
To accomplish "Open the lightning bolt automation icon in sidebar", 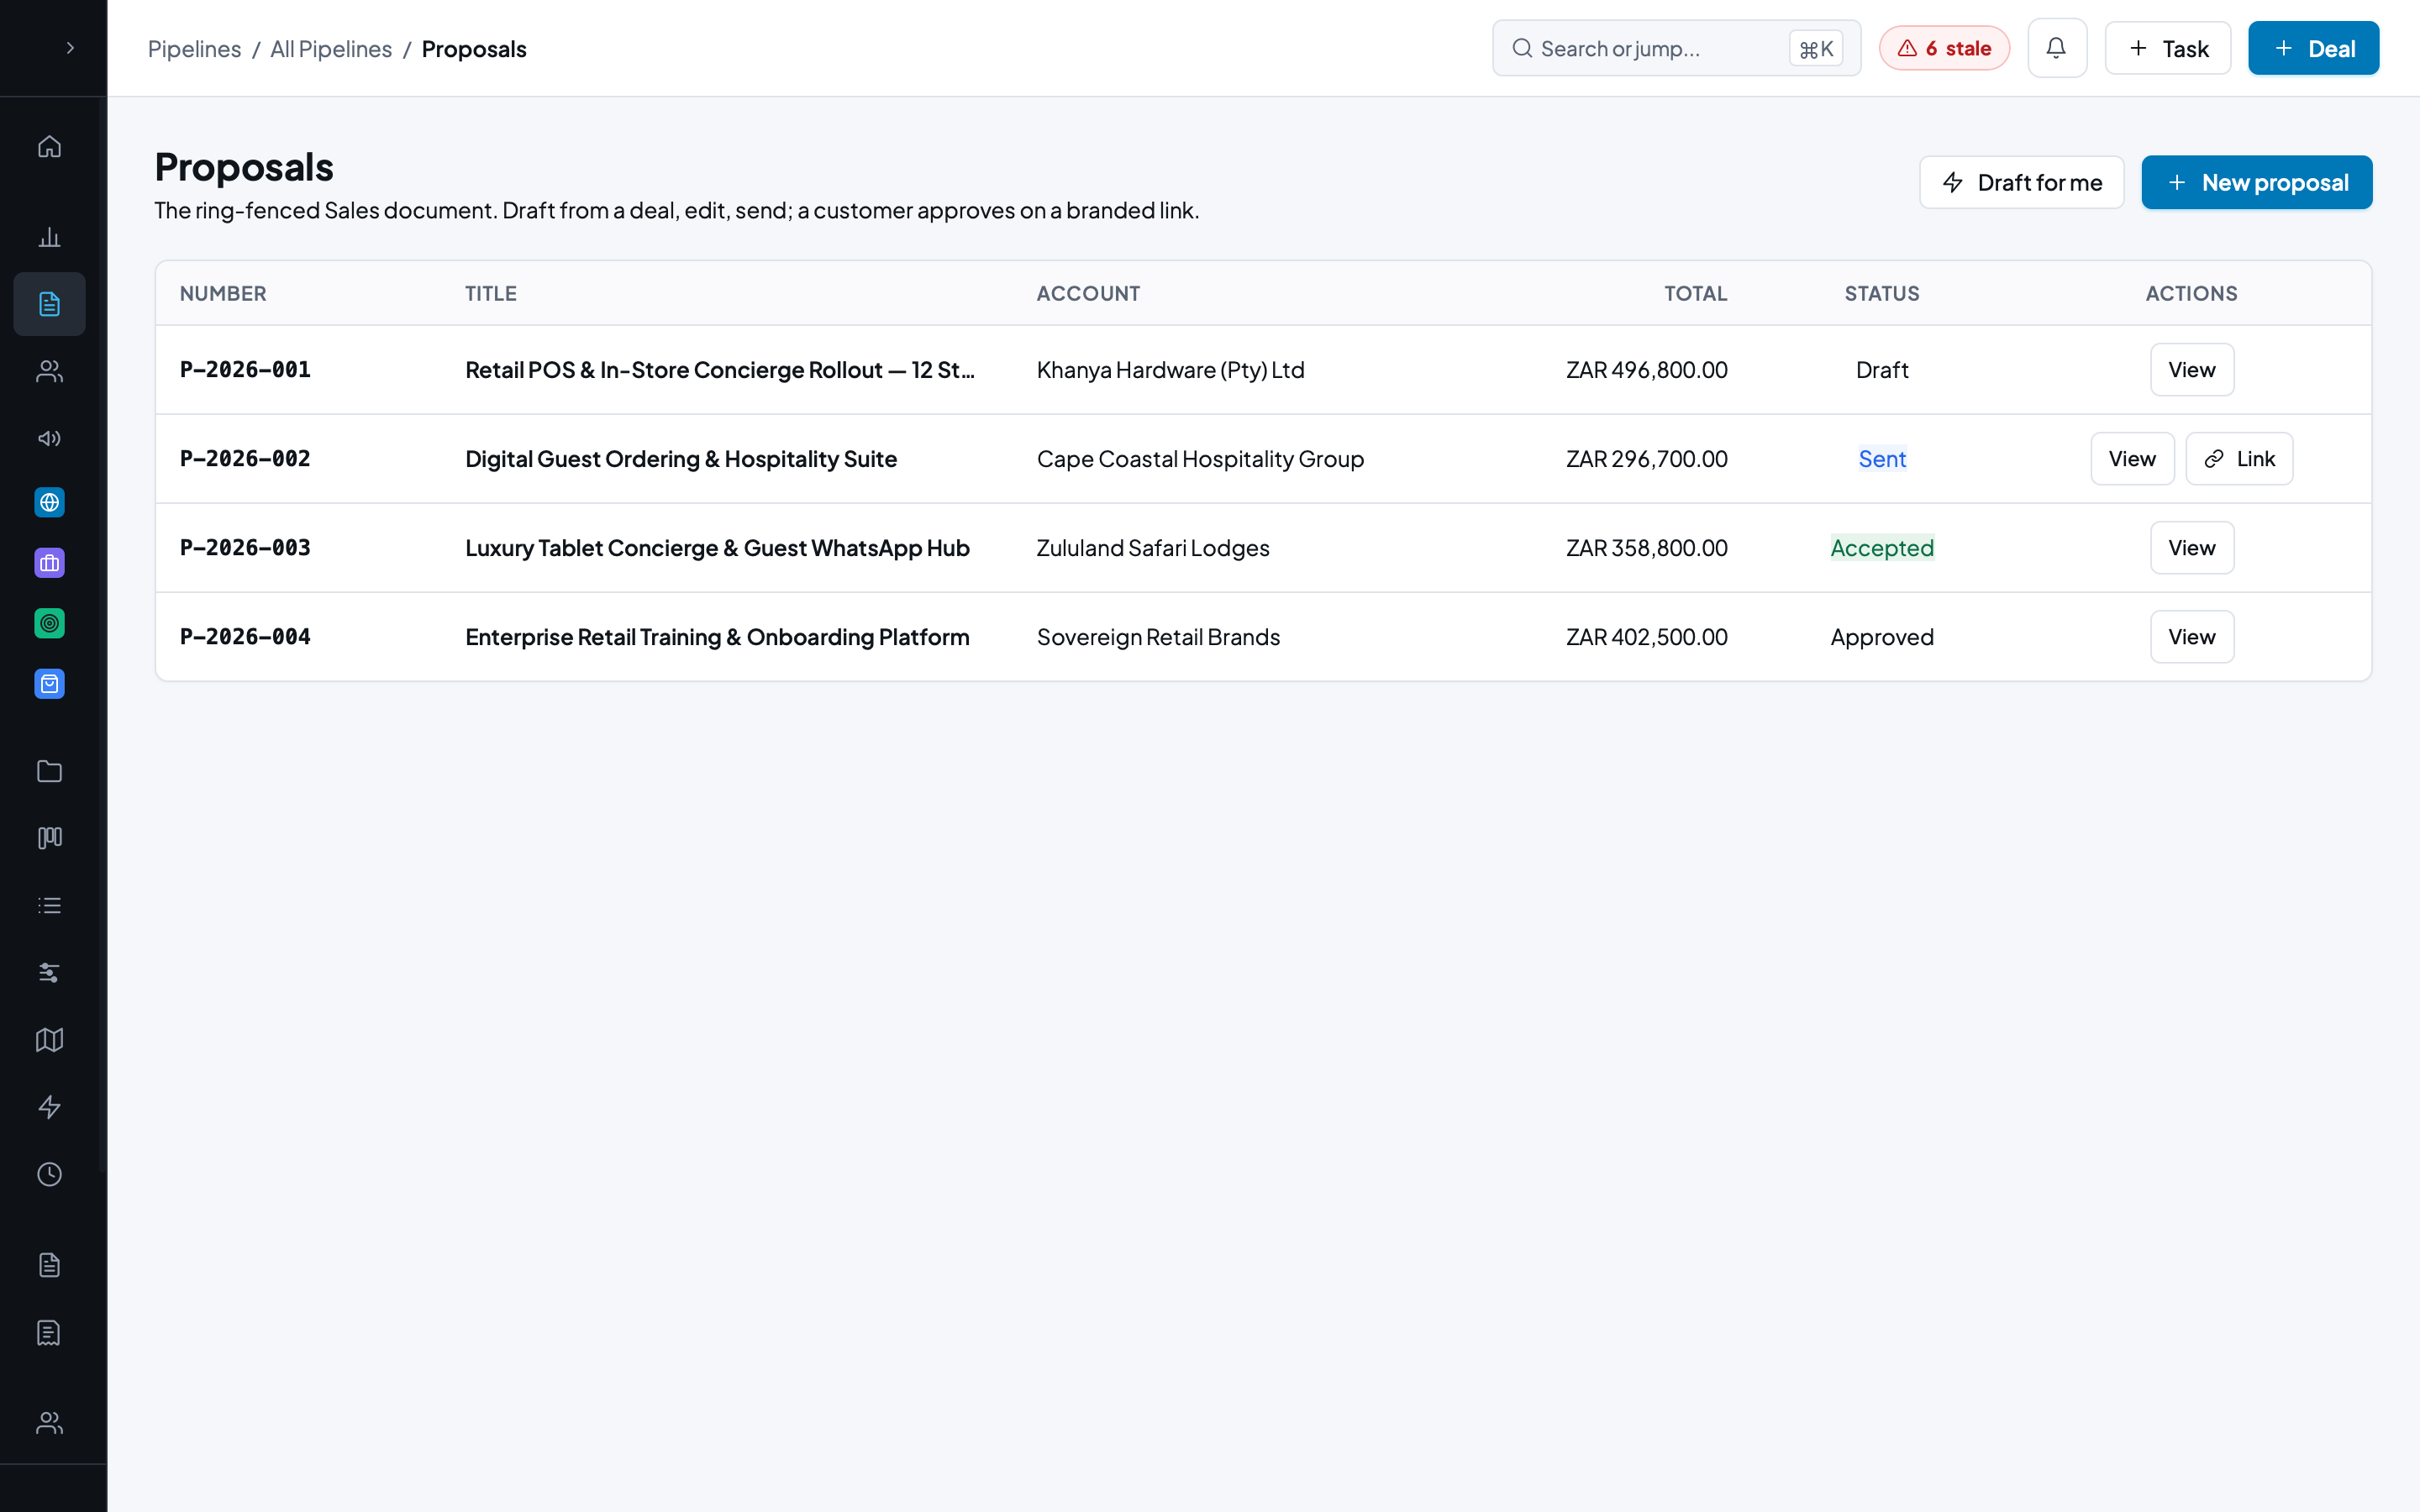I will (49, 1107).
